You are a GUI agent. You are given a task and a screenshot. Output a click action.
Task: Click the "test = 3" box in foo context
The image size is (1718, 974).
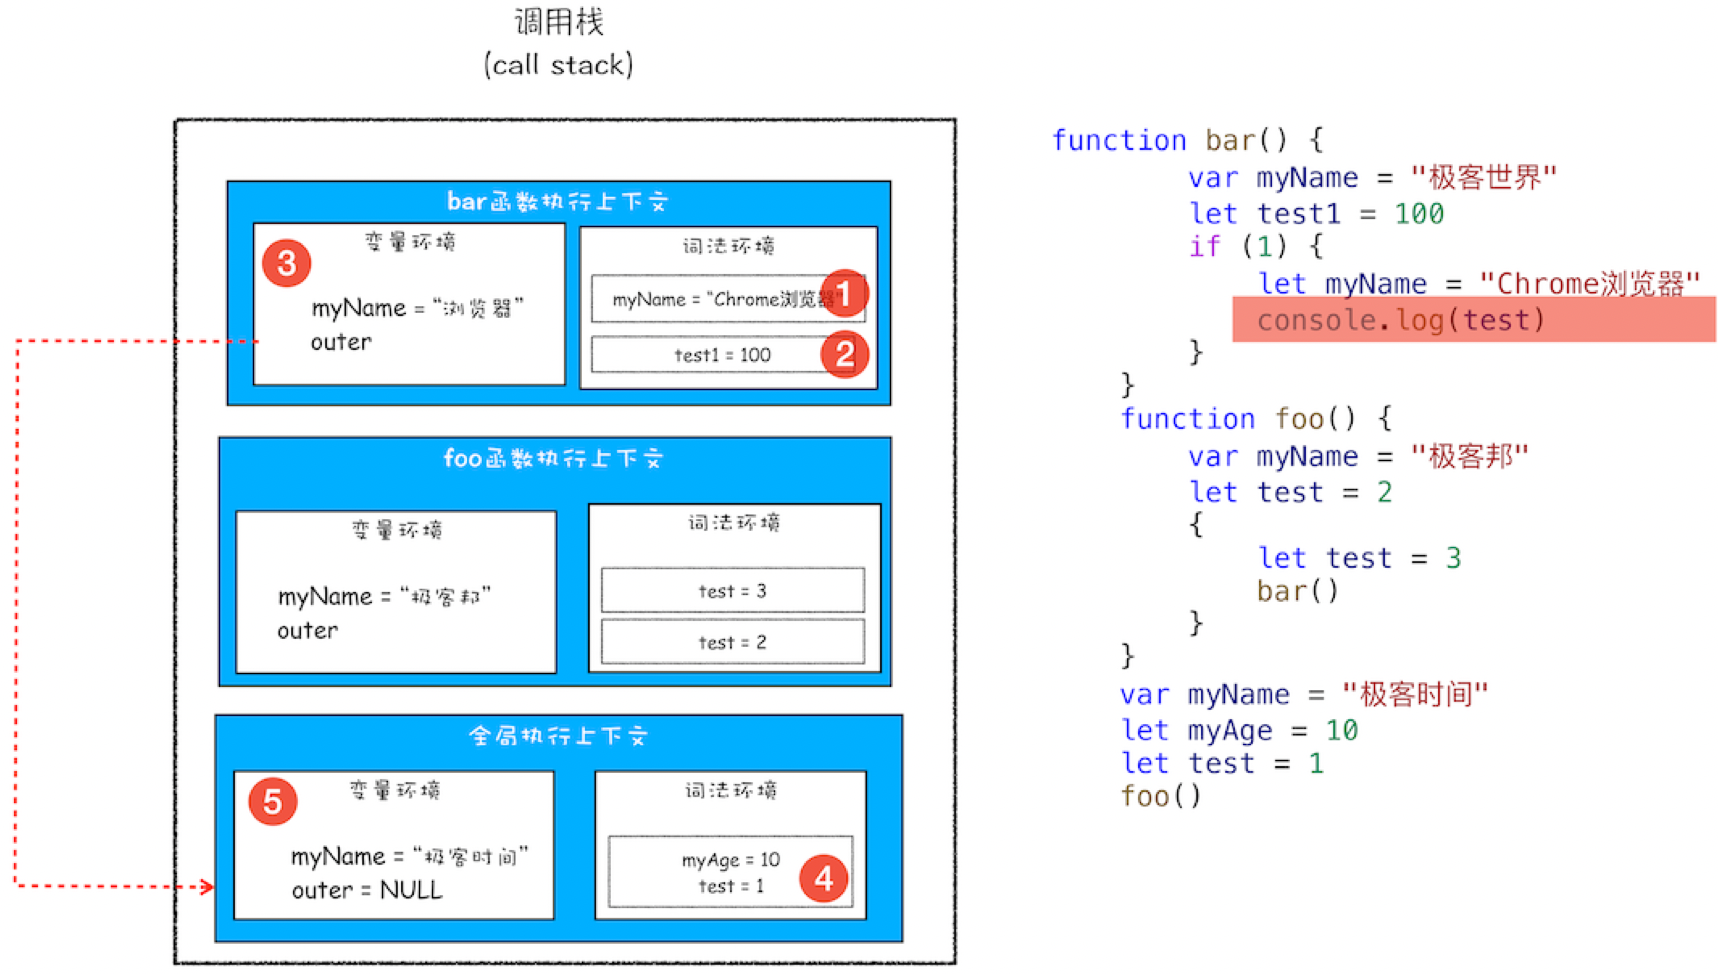coord(733,590)
